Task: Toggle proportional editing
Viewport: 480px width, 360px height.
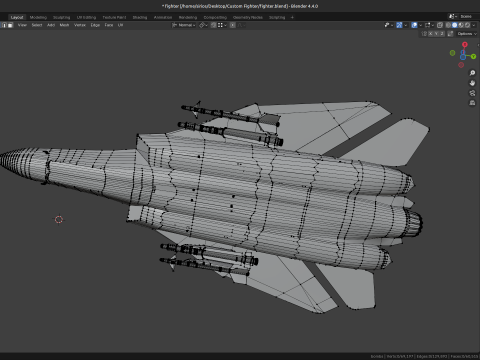Action: click(233, 25)
